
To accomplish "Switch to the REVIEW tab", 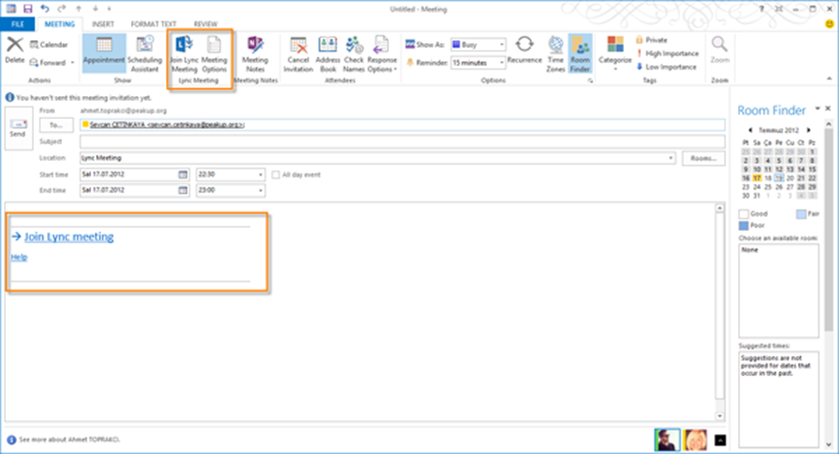I will tap(205, 24).
